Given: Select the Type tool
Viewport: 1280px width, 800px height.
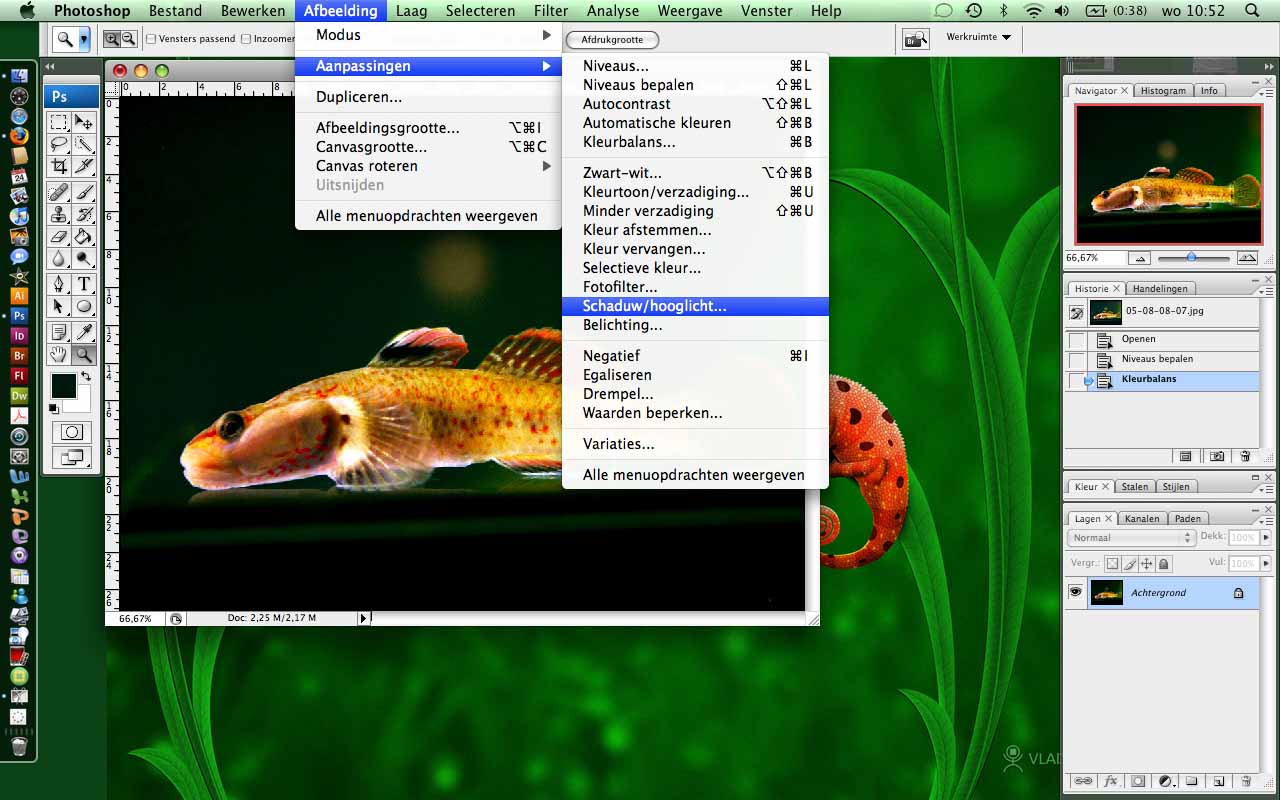Looking at the screenshot, I should pos(84,284).
